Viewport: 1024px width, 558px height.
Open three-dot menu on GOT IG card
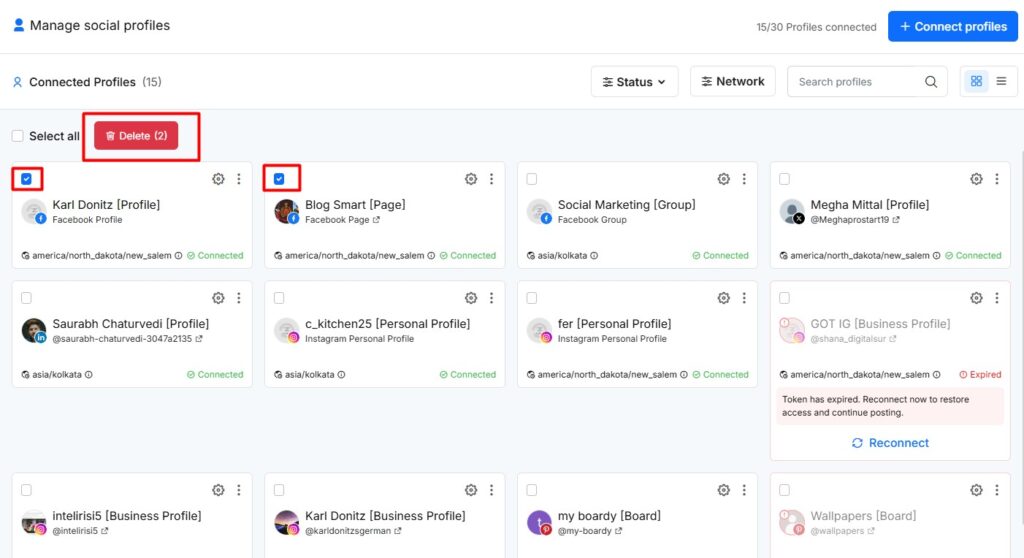pyautogui.click(x=996, y=298)
